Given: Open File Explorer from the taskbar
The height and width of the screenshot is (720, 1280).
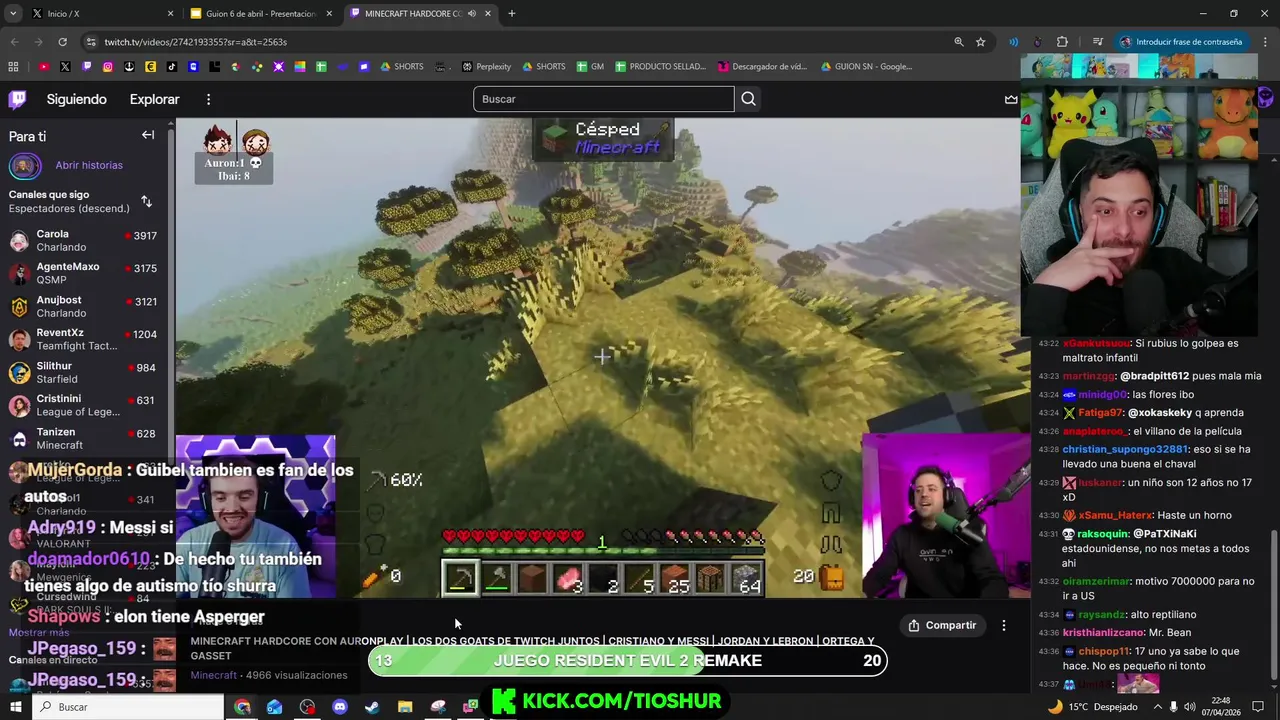Looking at the screenshot, I should [405, 707].
